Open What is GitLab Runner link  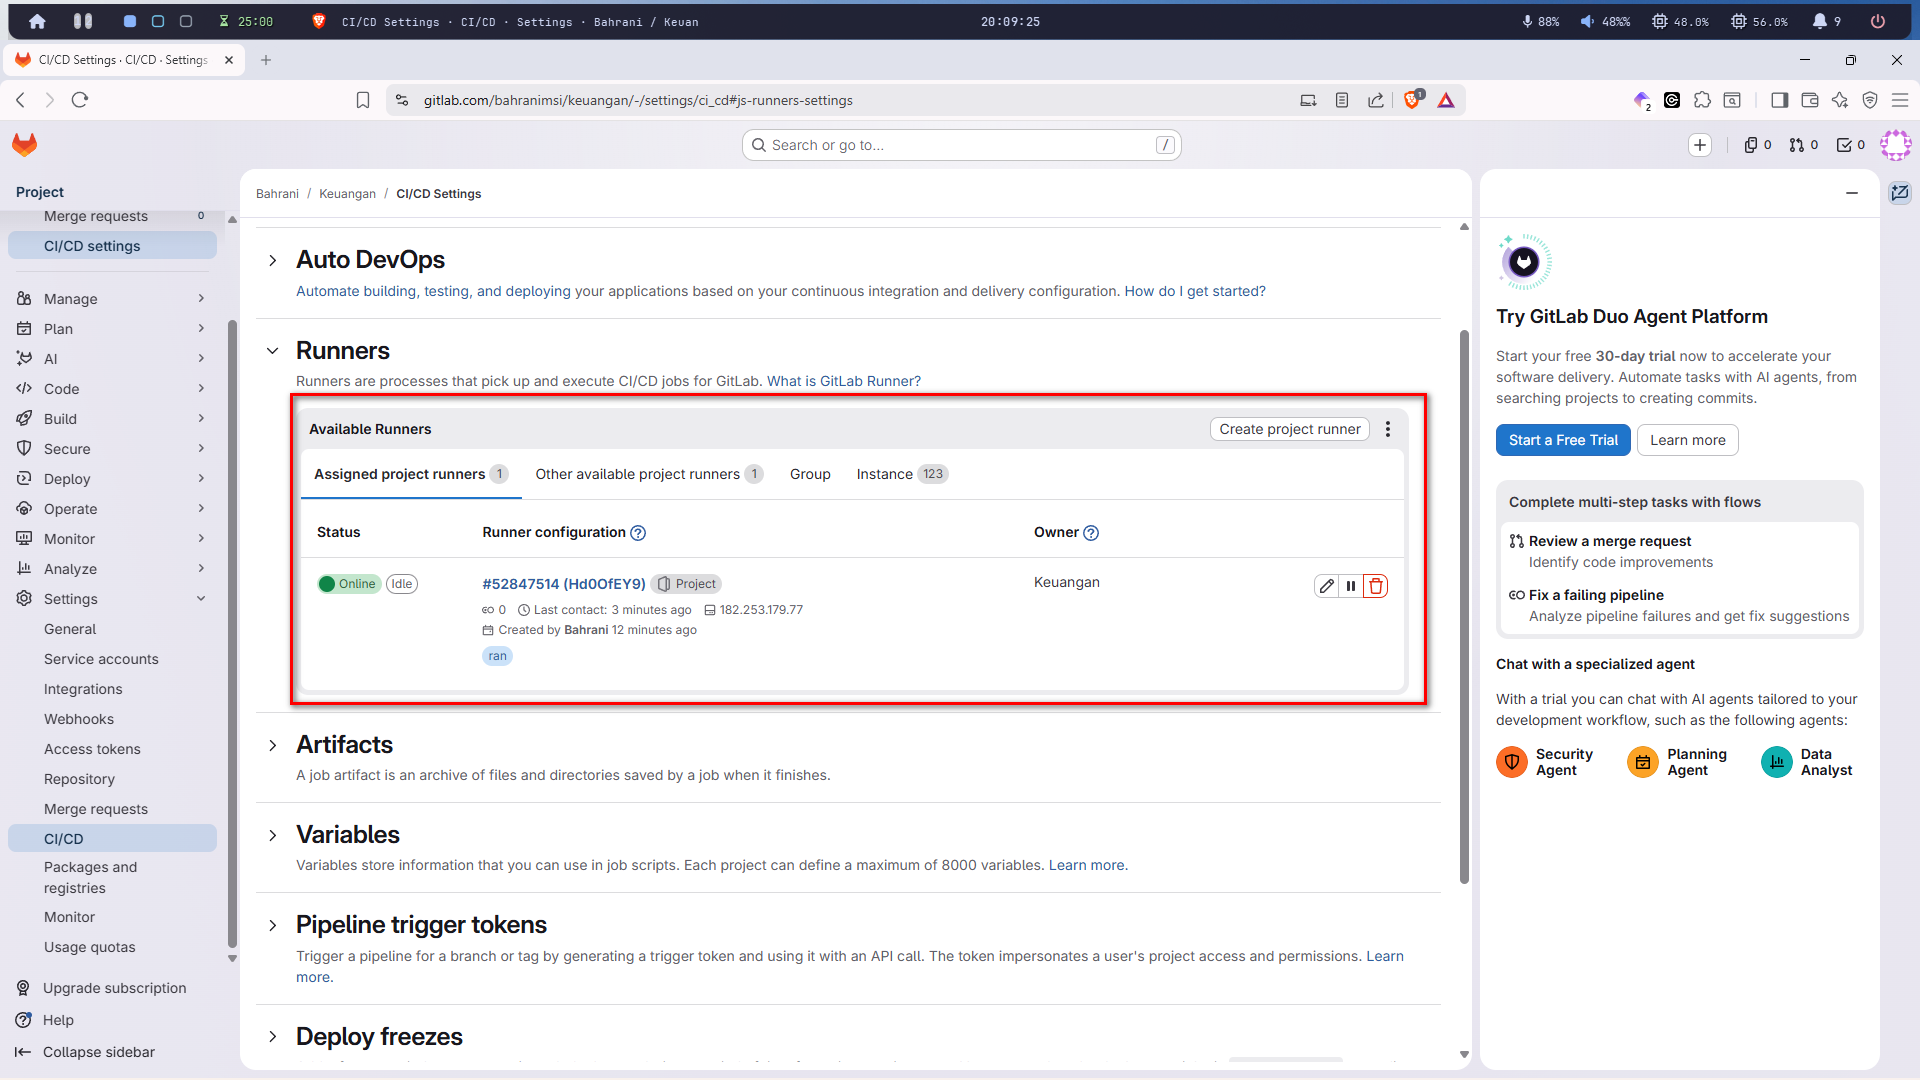[x=844, y=381]
